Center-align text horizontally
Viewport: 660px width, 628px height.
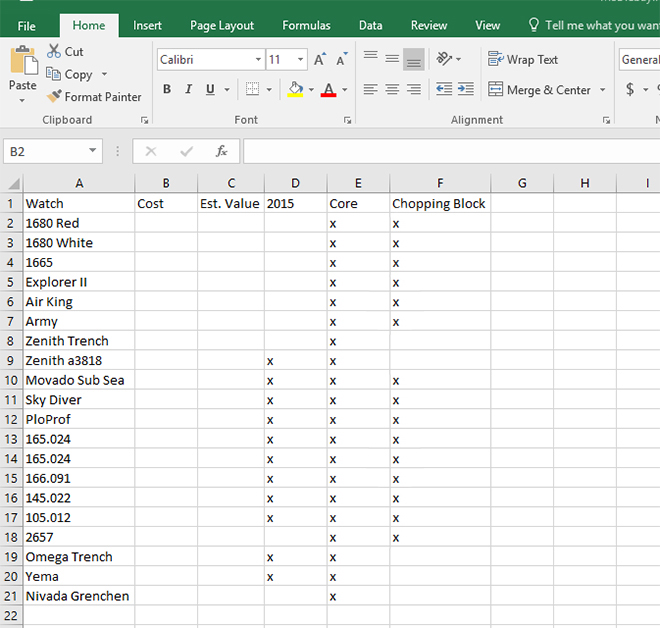pyautogui.click(x=392, y=90)
